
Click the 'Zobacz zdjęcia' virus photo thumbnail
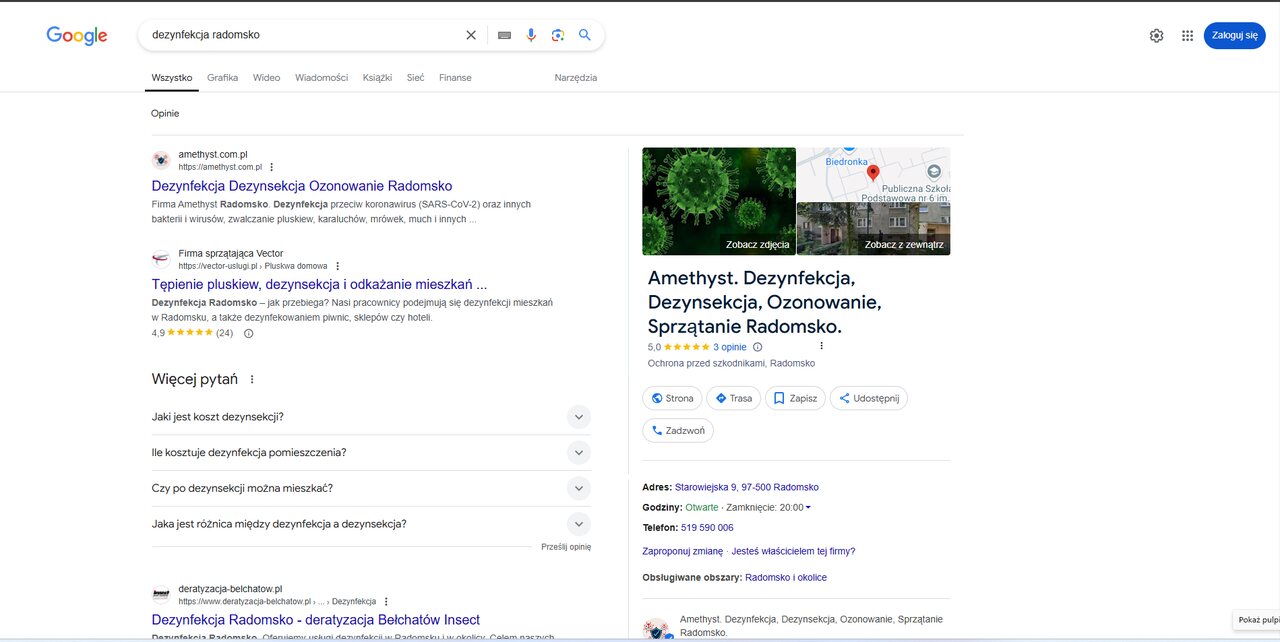pos(719,201)
